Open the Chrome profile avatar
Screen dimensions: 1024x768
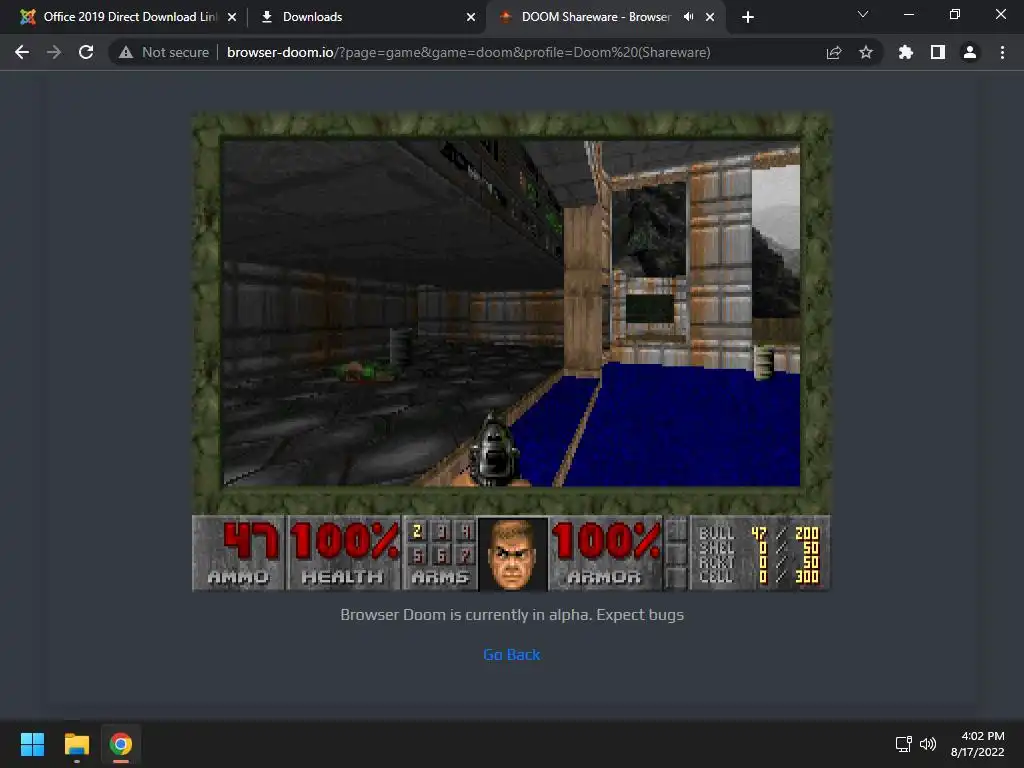click(x=970, y=52)
